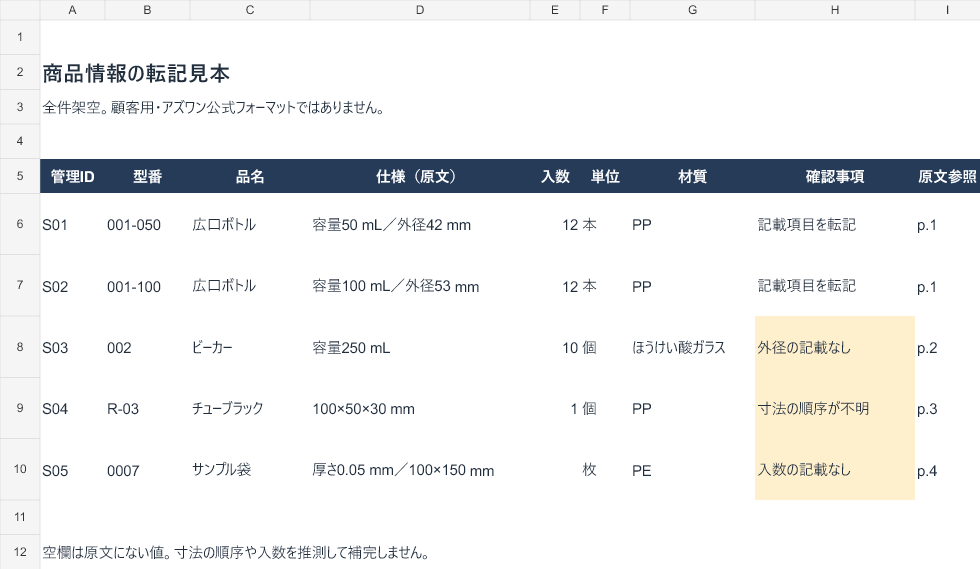
Task: Click the 入数 header cell
Action: coord(555,176)
